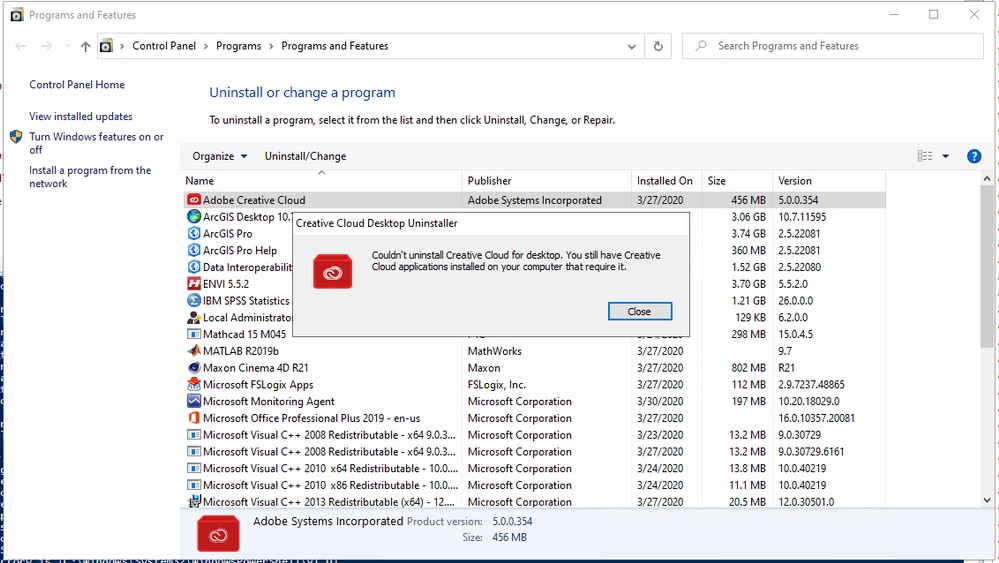Click the Maxon Cinema 4D icon

[x=194, y=367]
